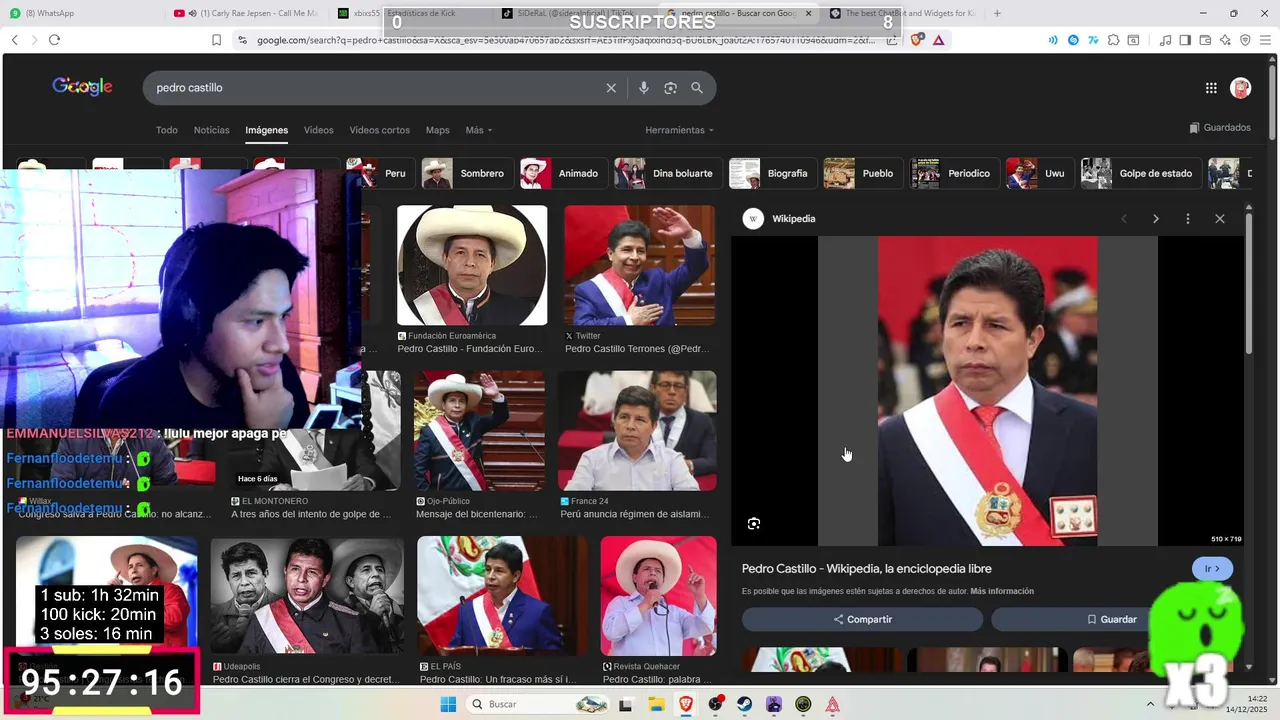1280x720 pixels.
Task: Open the Google account avatar
Action: (1241, 88)
